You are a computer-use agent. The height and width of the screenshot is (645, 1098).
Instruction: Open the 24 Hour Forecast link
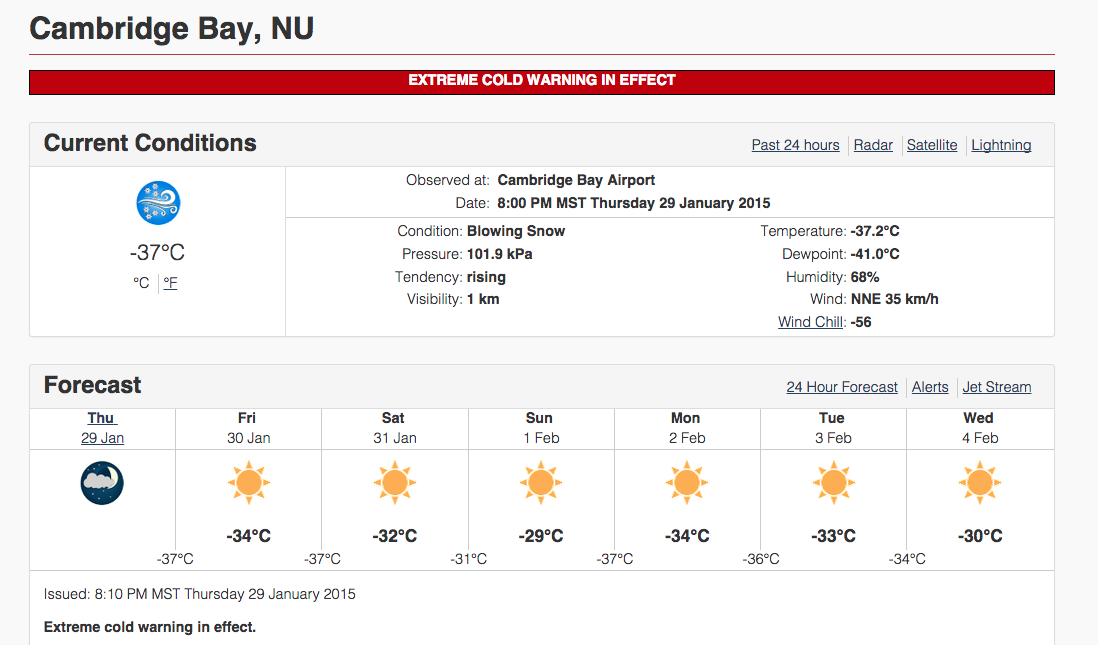842,387
